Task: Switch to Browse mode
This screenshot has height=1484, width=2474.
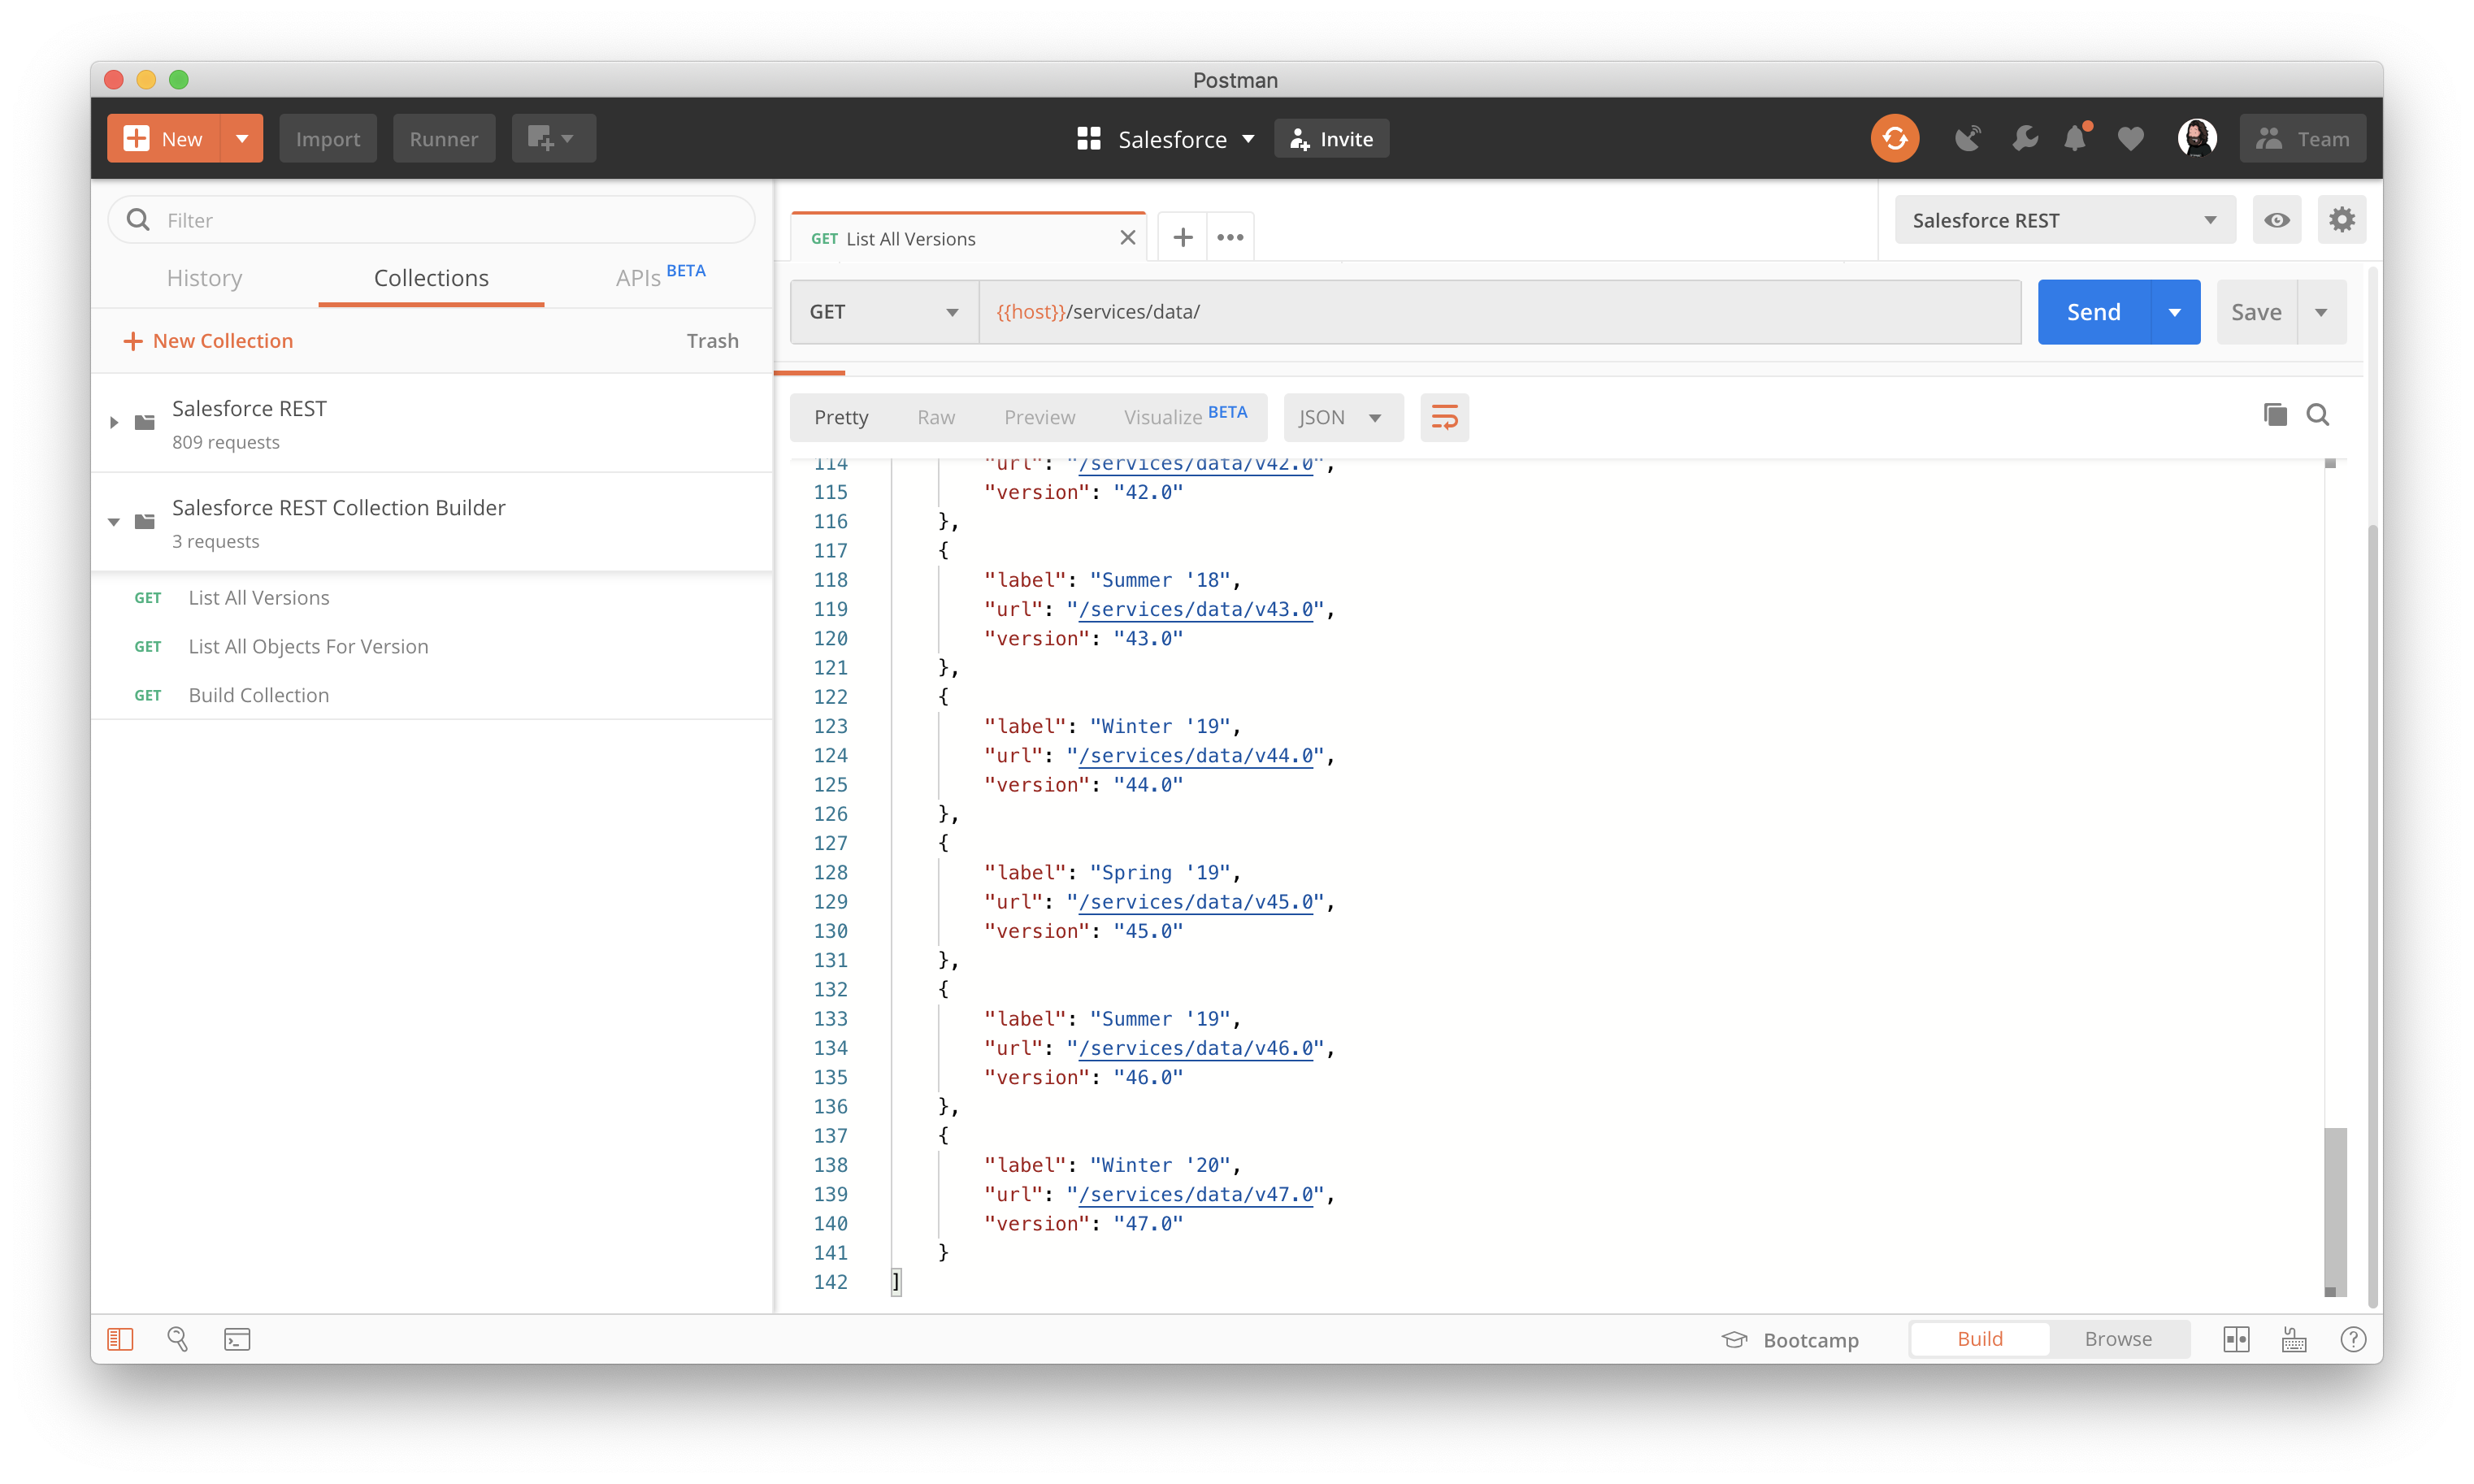Action: coord(2118,1338)
